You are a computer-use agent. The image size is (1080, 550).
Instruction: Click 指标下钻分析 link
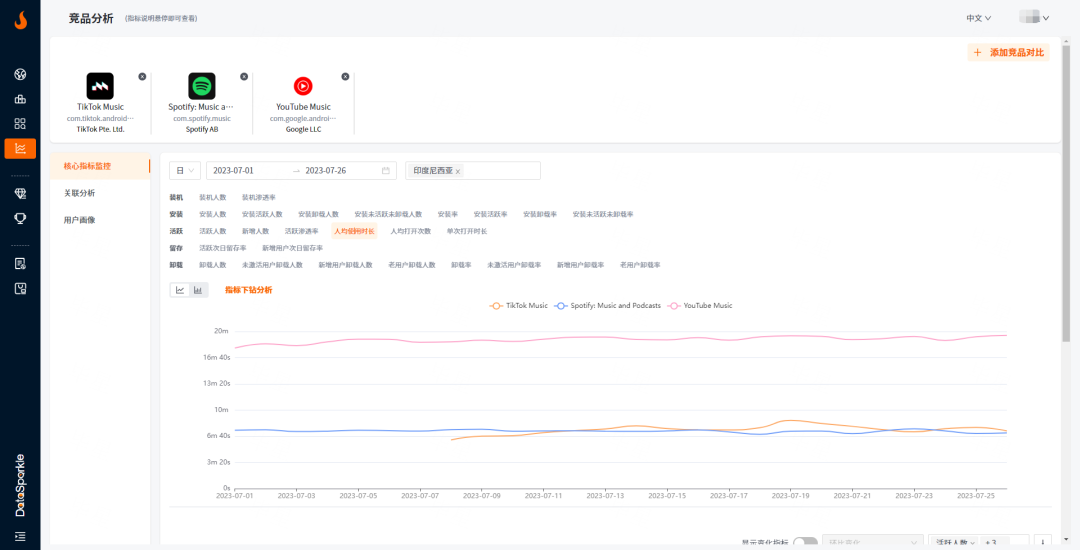pos(248,290)
